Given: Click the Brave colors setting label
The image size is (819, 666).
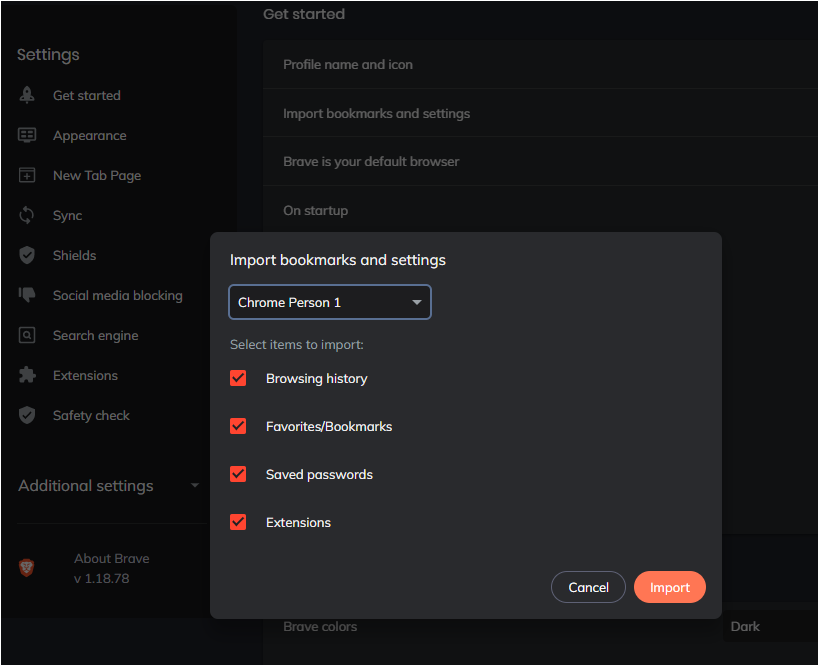Looking at the screenshot, I should [320, 626].
